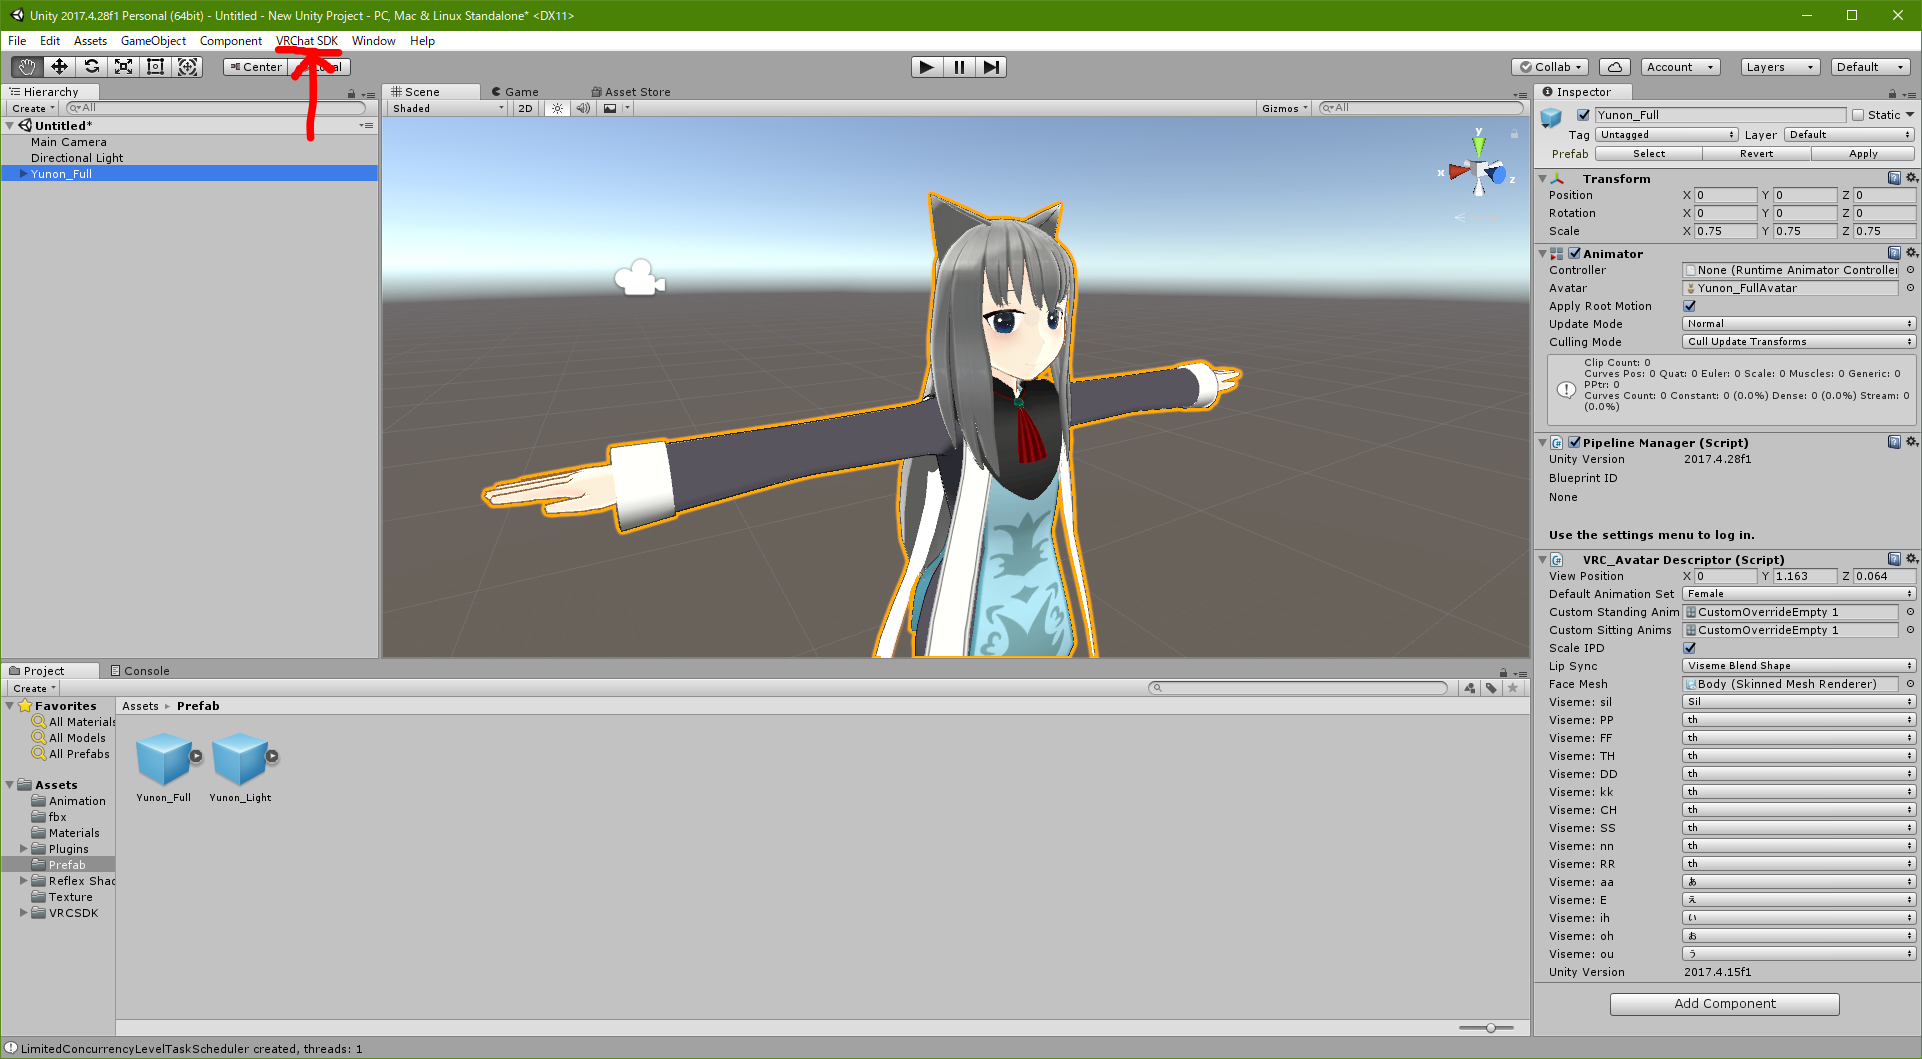Click the scene orientation gizmo
Image resolution: width=1922 pixels, height=1059 pixels.
[x=1478, y=172]
